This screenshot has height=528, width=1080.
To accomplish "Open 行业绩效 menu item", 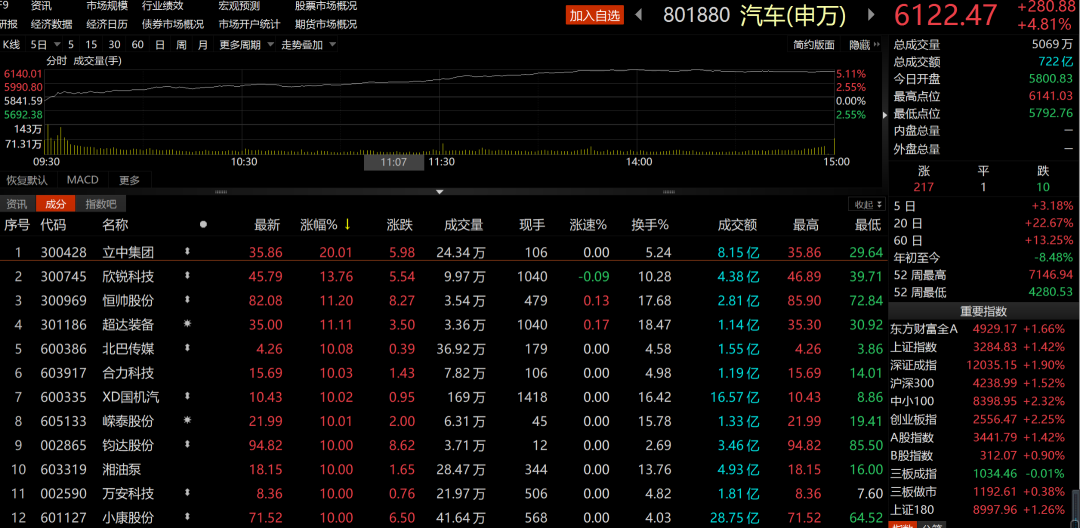I will coord(163,6).
